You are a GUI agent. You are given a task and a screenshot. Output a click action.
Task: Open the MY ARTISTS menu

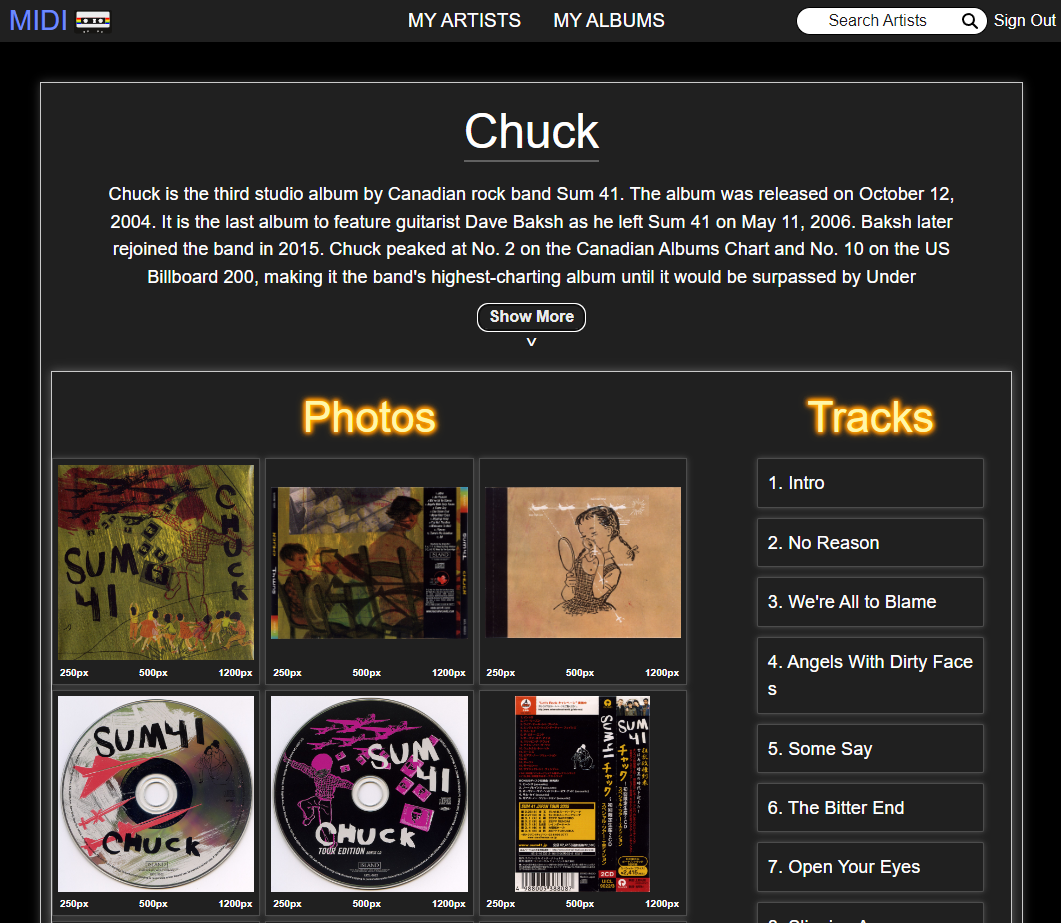[x=464, y=20]
